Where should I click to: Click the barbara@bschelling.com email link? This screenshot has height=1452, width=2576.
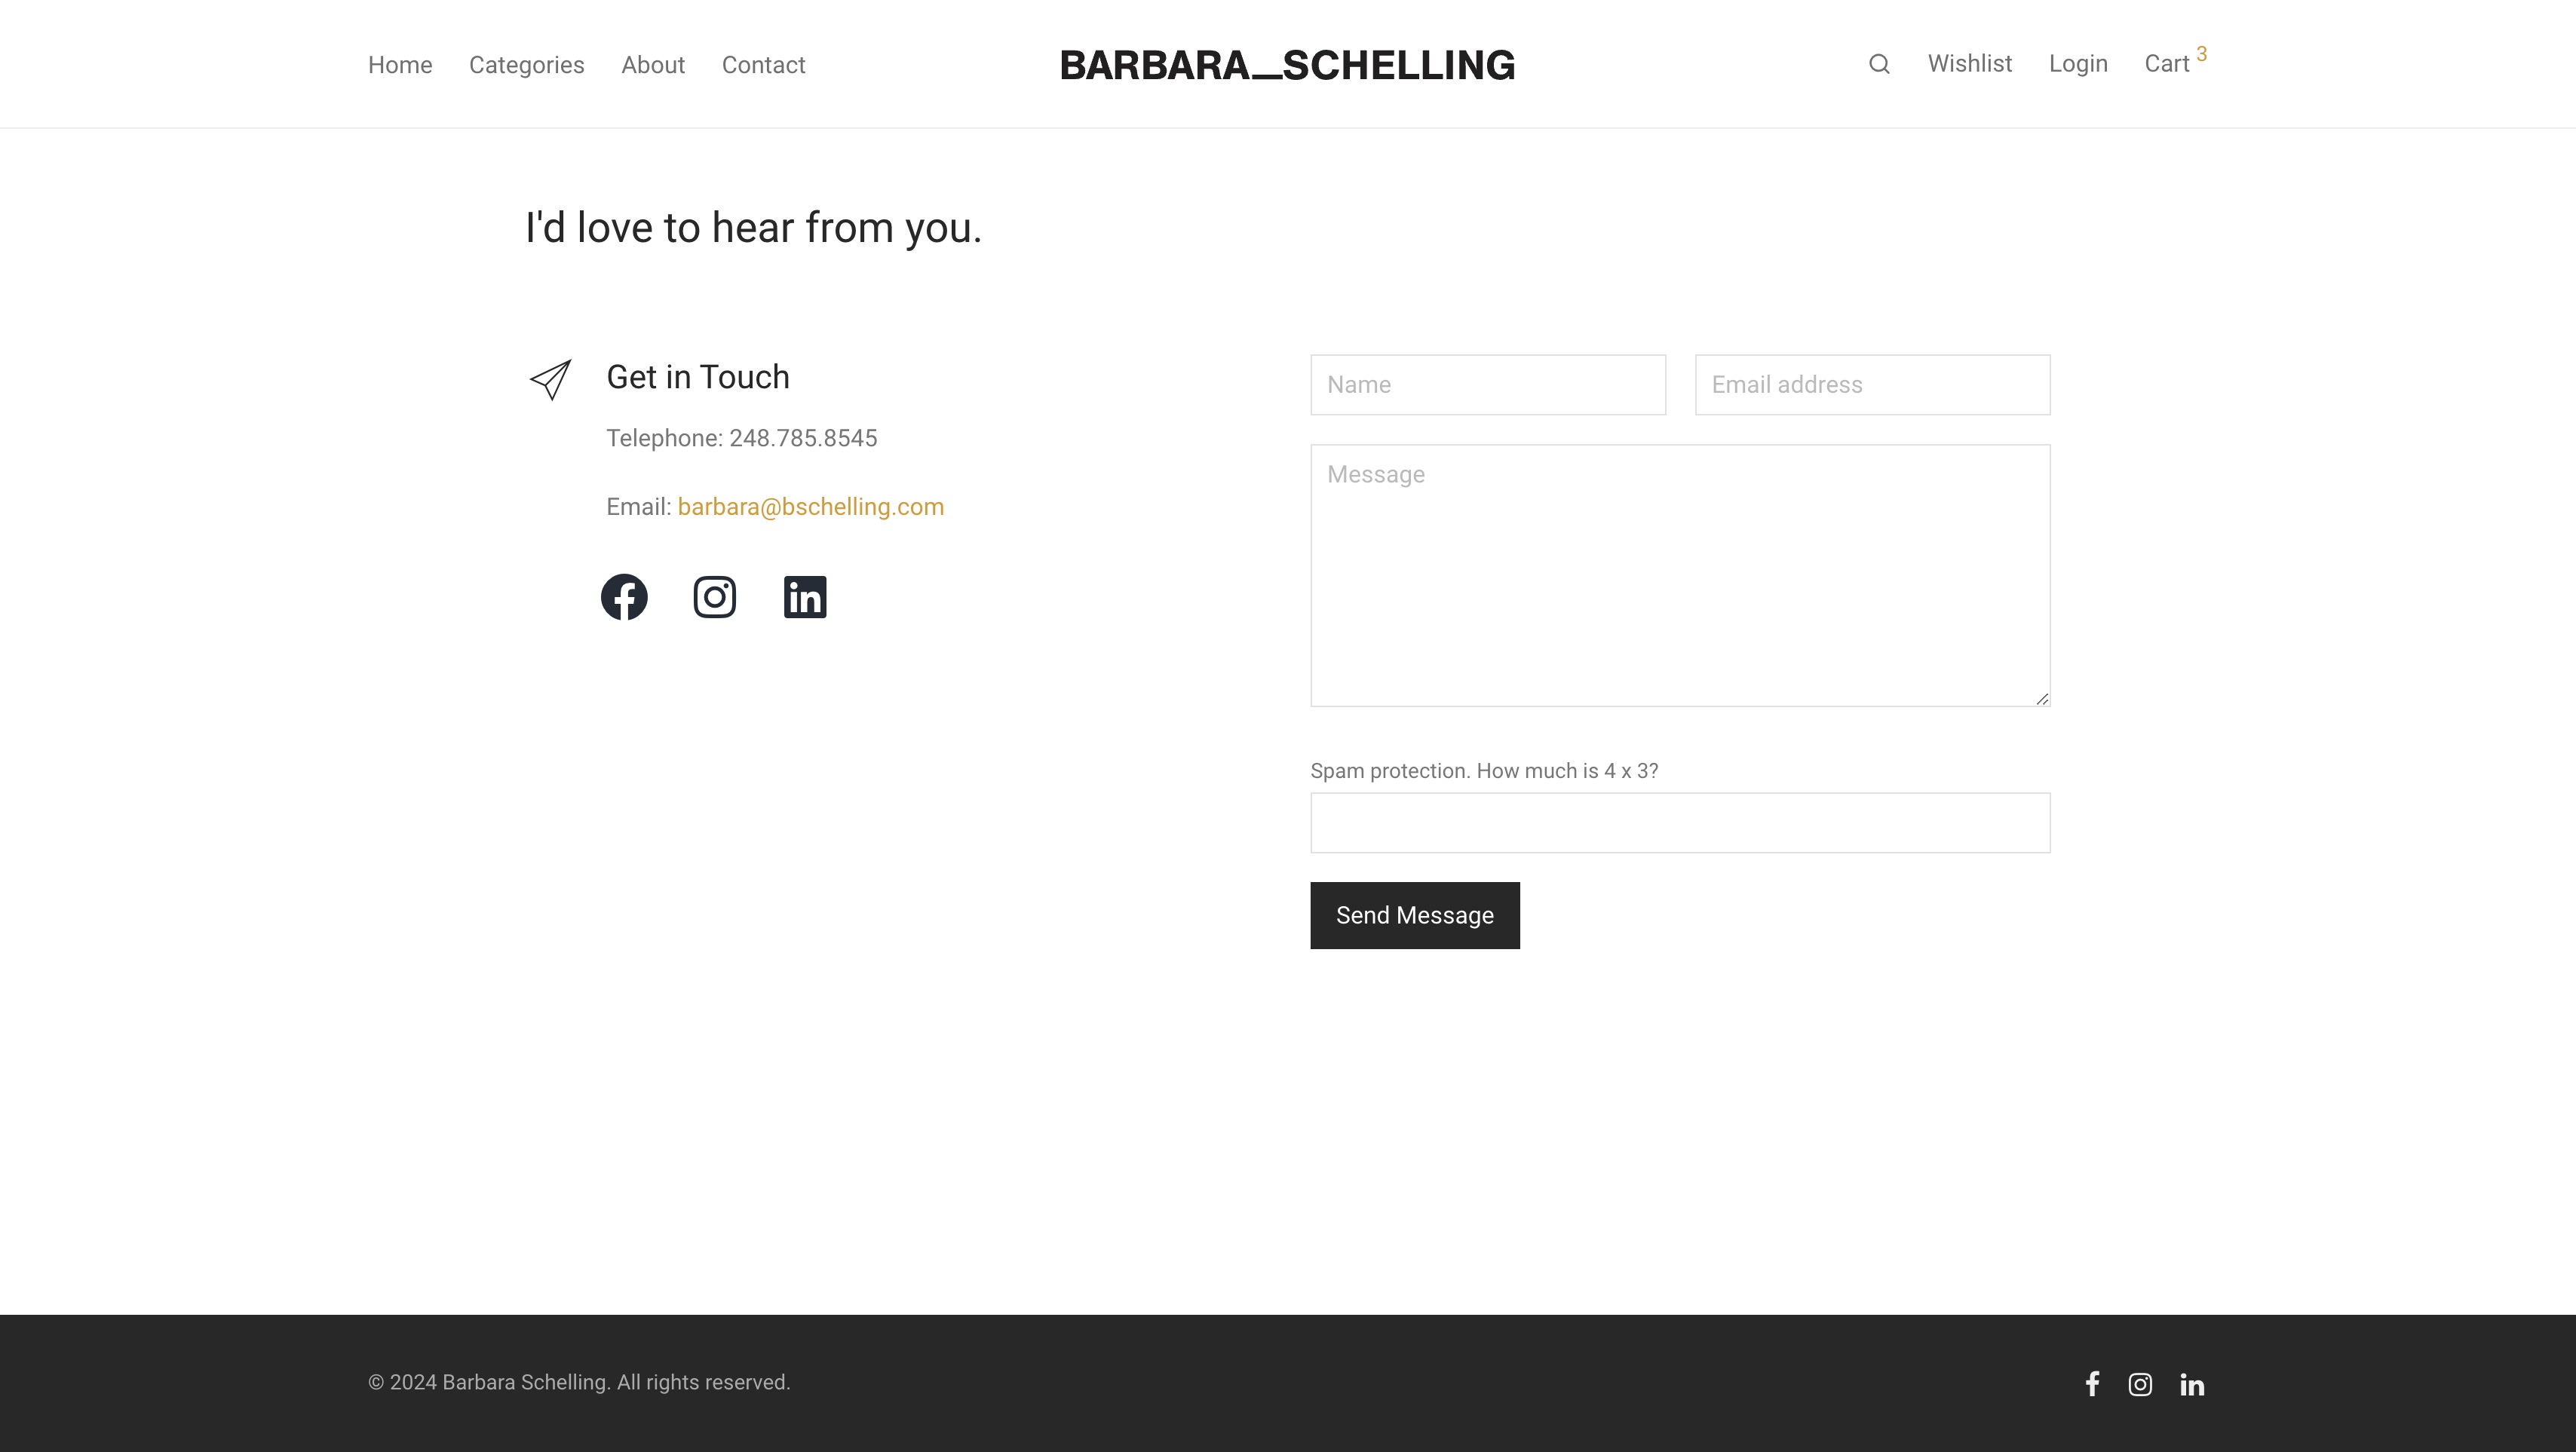click(810, 507)
